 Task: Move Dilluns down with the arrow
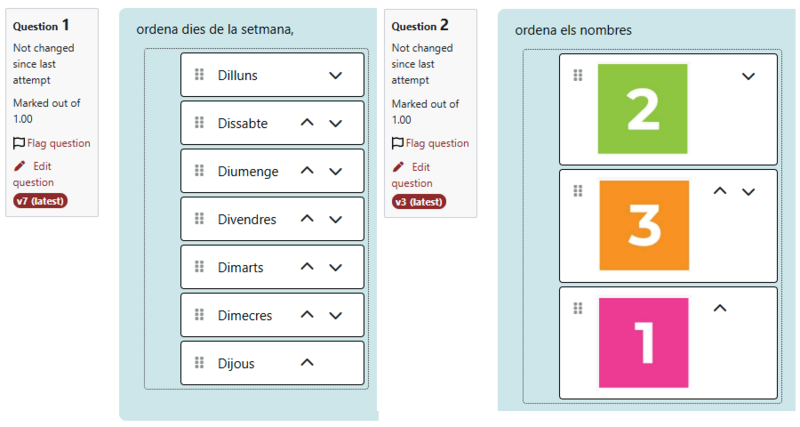pyautogui.click(x=336, y=75)
